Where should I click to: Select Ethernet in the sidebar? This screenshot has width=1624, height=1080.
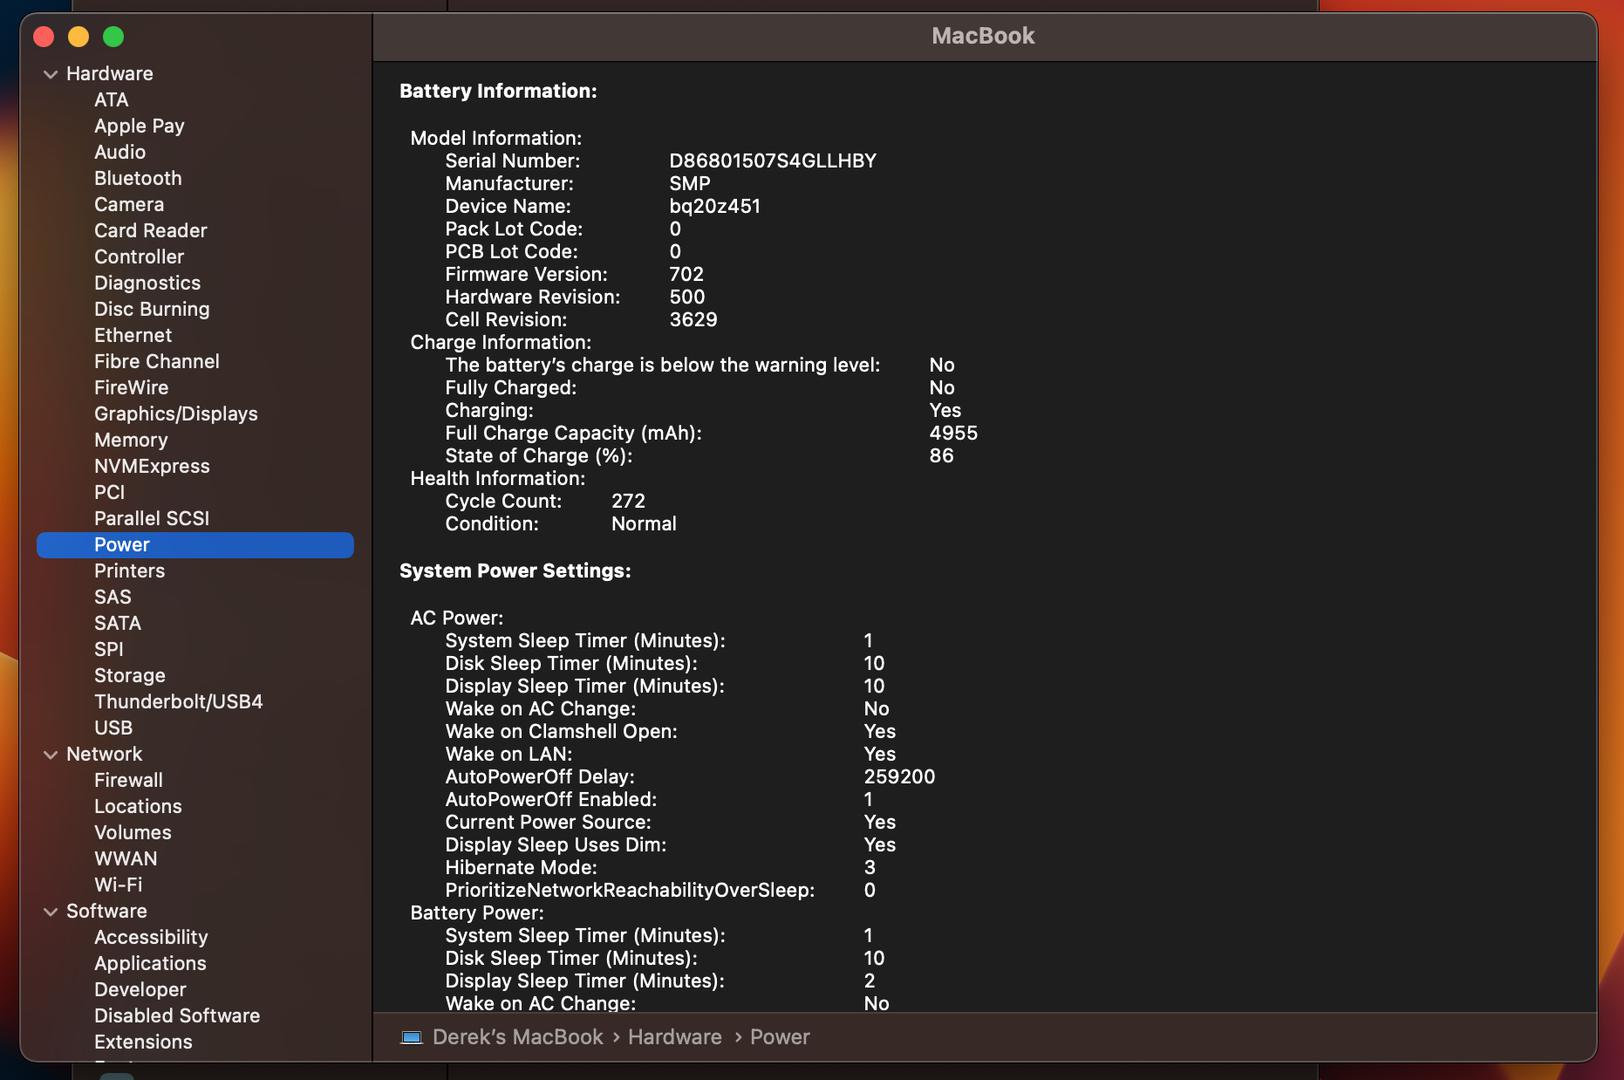[133, 335]
